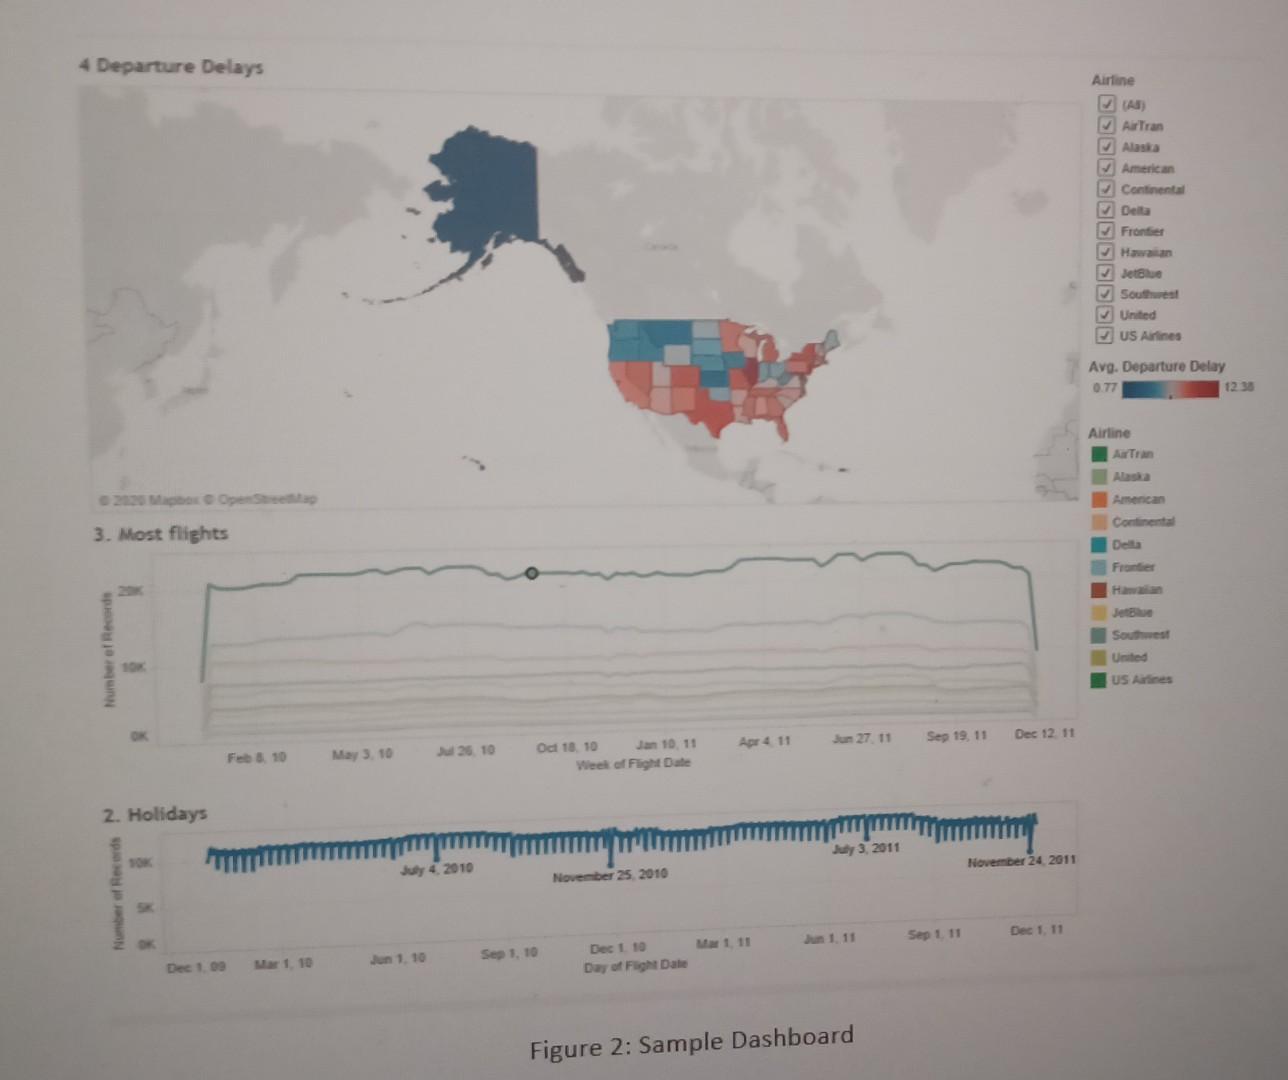Toggle the Delta airline checkbox
This screenshot has height=1080, width=1288.
point(1105,210)
